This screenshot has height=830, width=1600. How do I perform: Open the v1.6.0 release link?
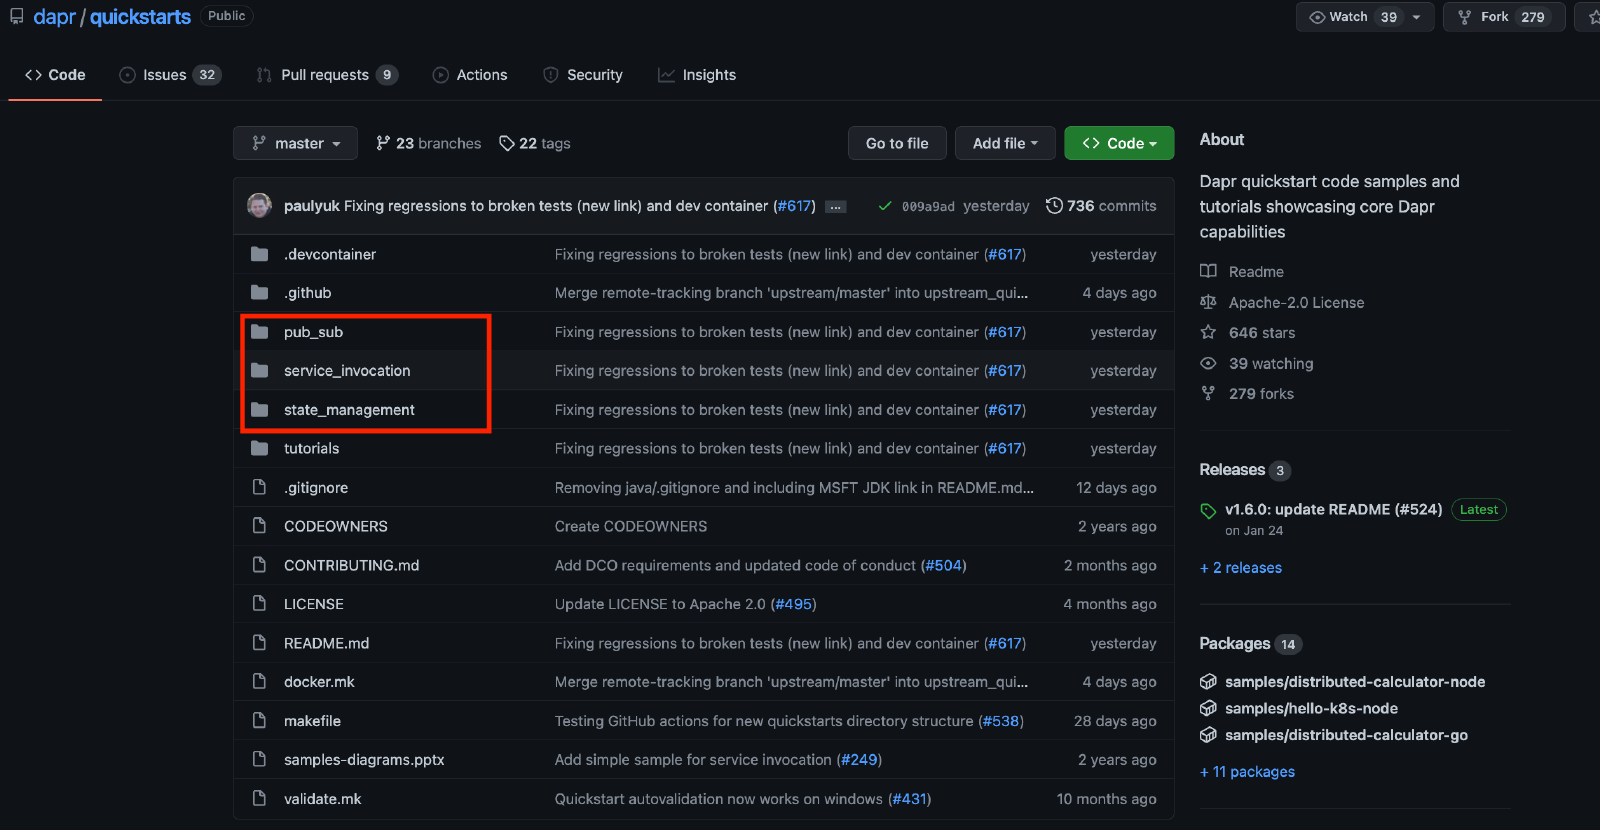point(1333,510)
